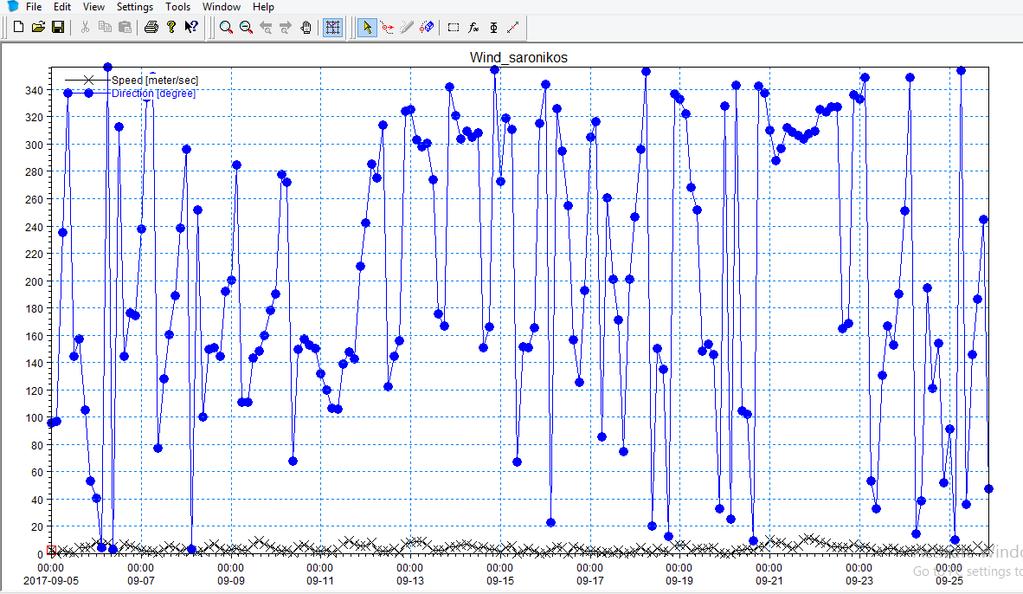The height and width of the screenshot is (594, 1023).
Task: Select the move point tool
Action: coord(387,27)
